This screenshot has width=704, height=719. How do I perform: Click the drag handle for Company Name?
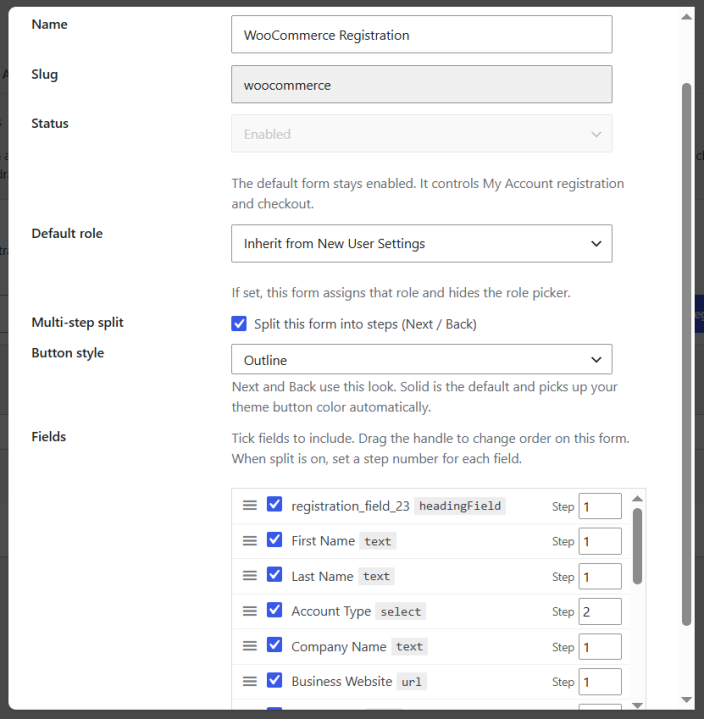pyautogui.click(x=249, y=646)
